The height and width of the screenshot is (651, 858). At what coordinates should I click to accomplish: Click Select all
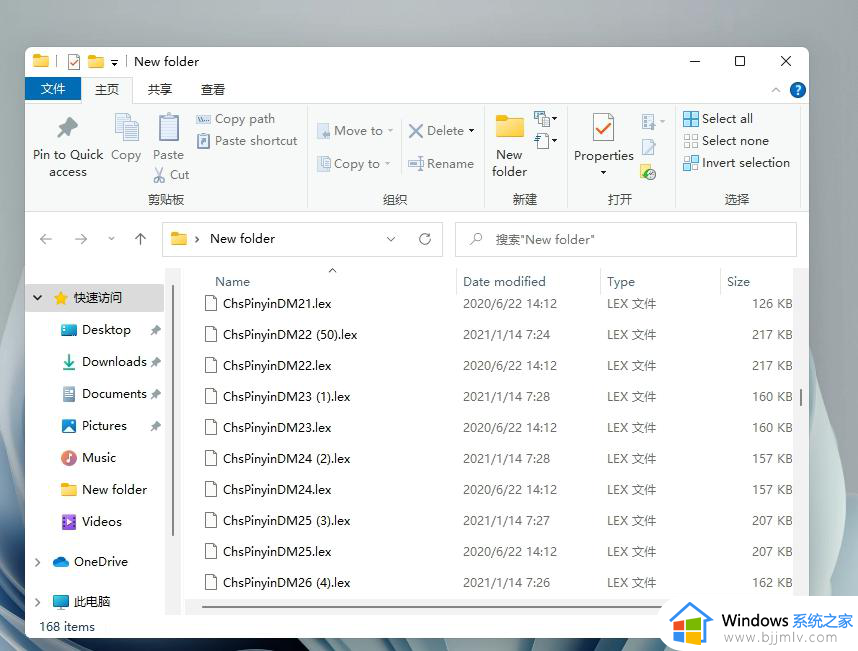tap(718, 119)
